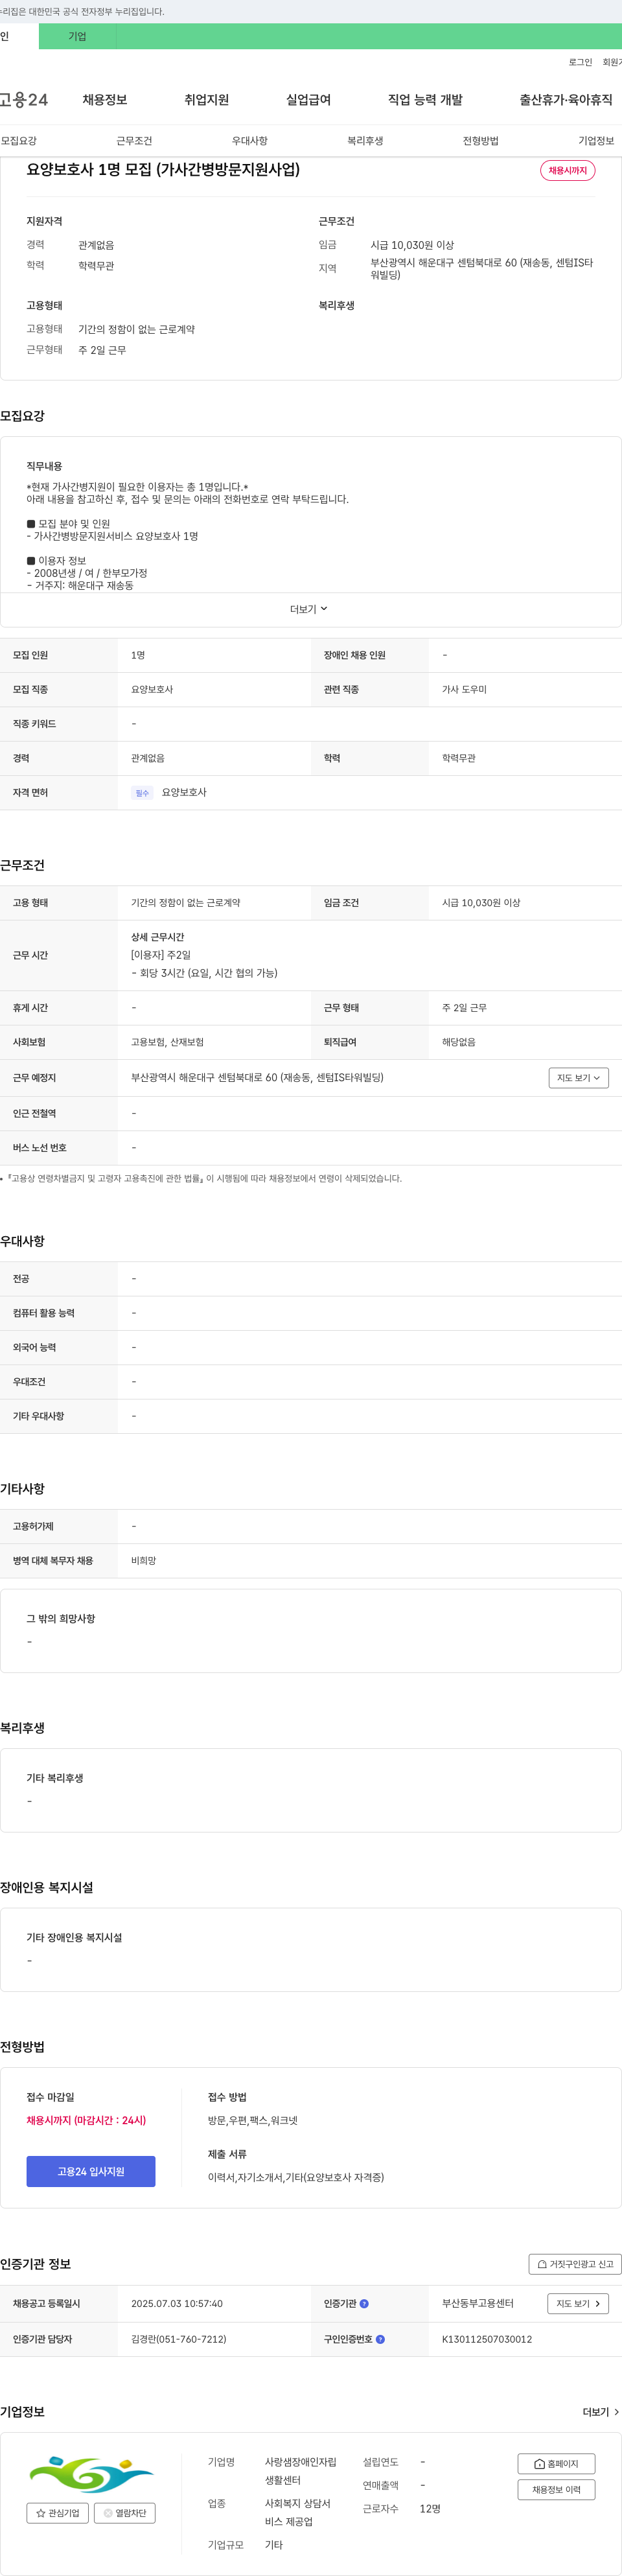
Task: Click the 구인인증번호 help icon
Action: (x=380, y=2340)
